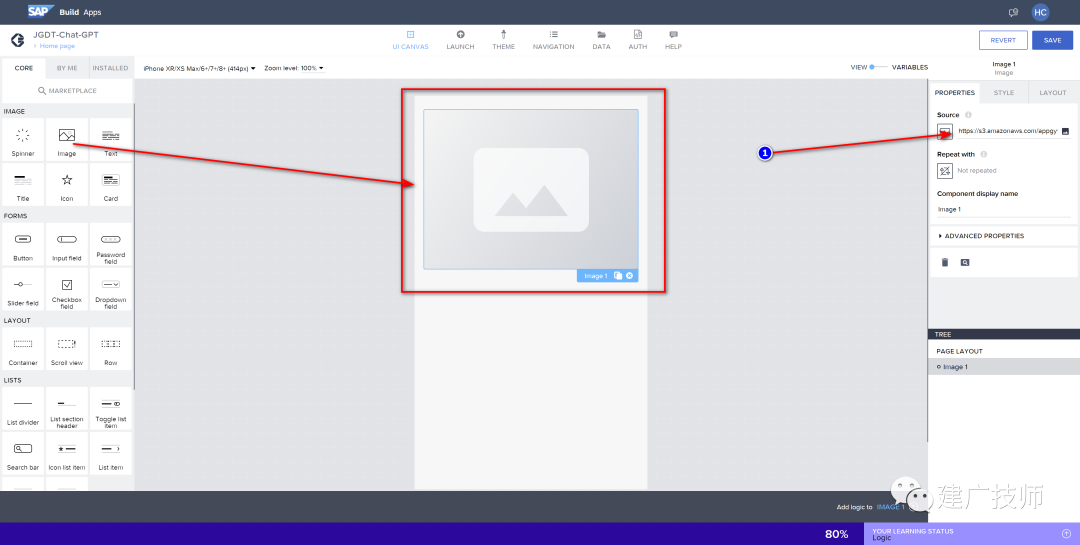1080x545 pixels.
Task: Click the Save button
Action: pos(1052,40)
